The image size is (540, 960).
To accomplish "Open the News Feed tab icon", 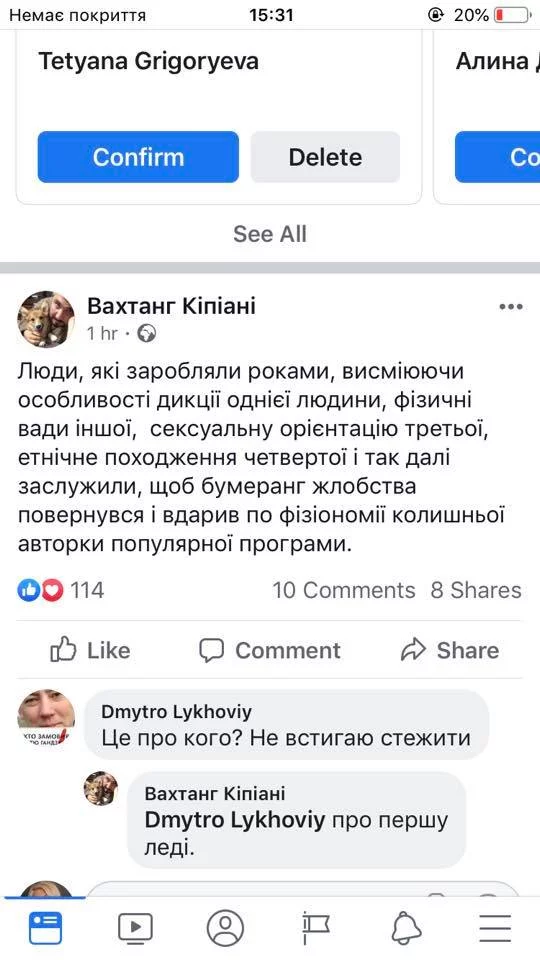I will pos(45,929).
